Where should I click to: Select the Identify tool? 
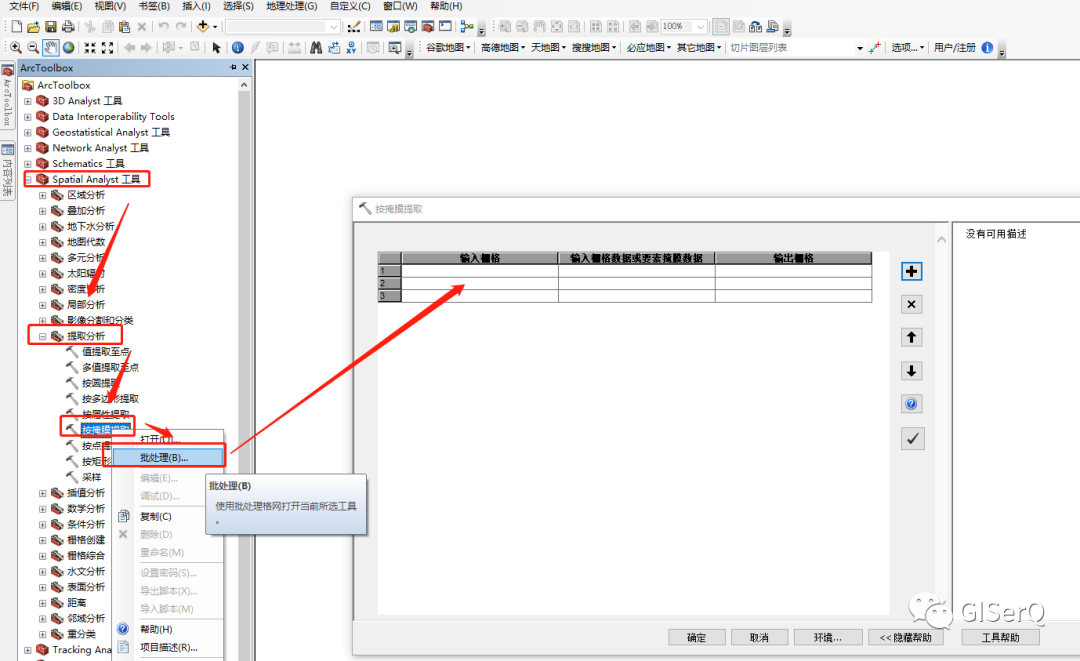(238, 48)
